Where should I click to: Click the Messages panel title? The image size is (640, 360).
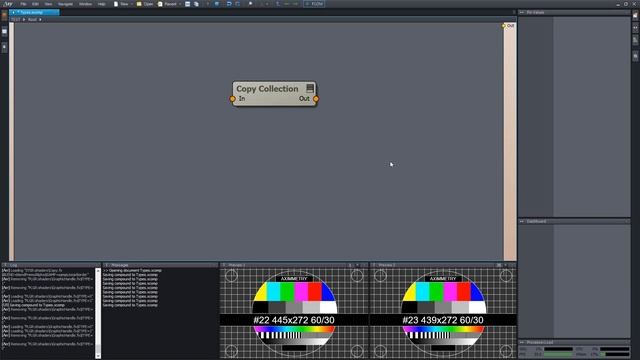120,265
